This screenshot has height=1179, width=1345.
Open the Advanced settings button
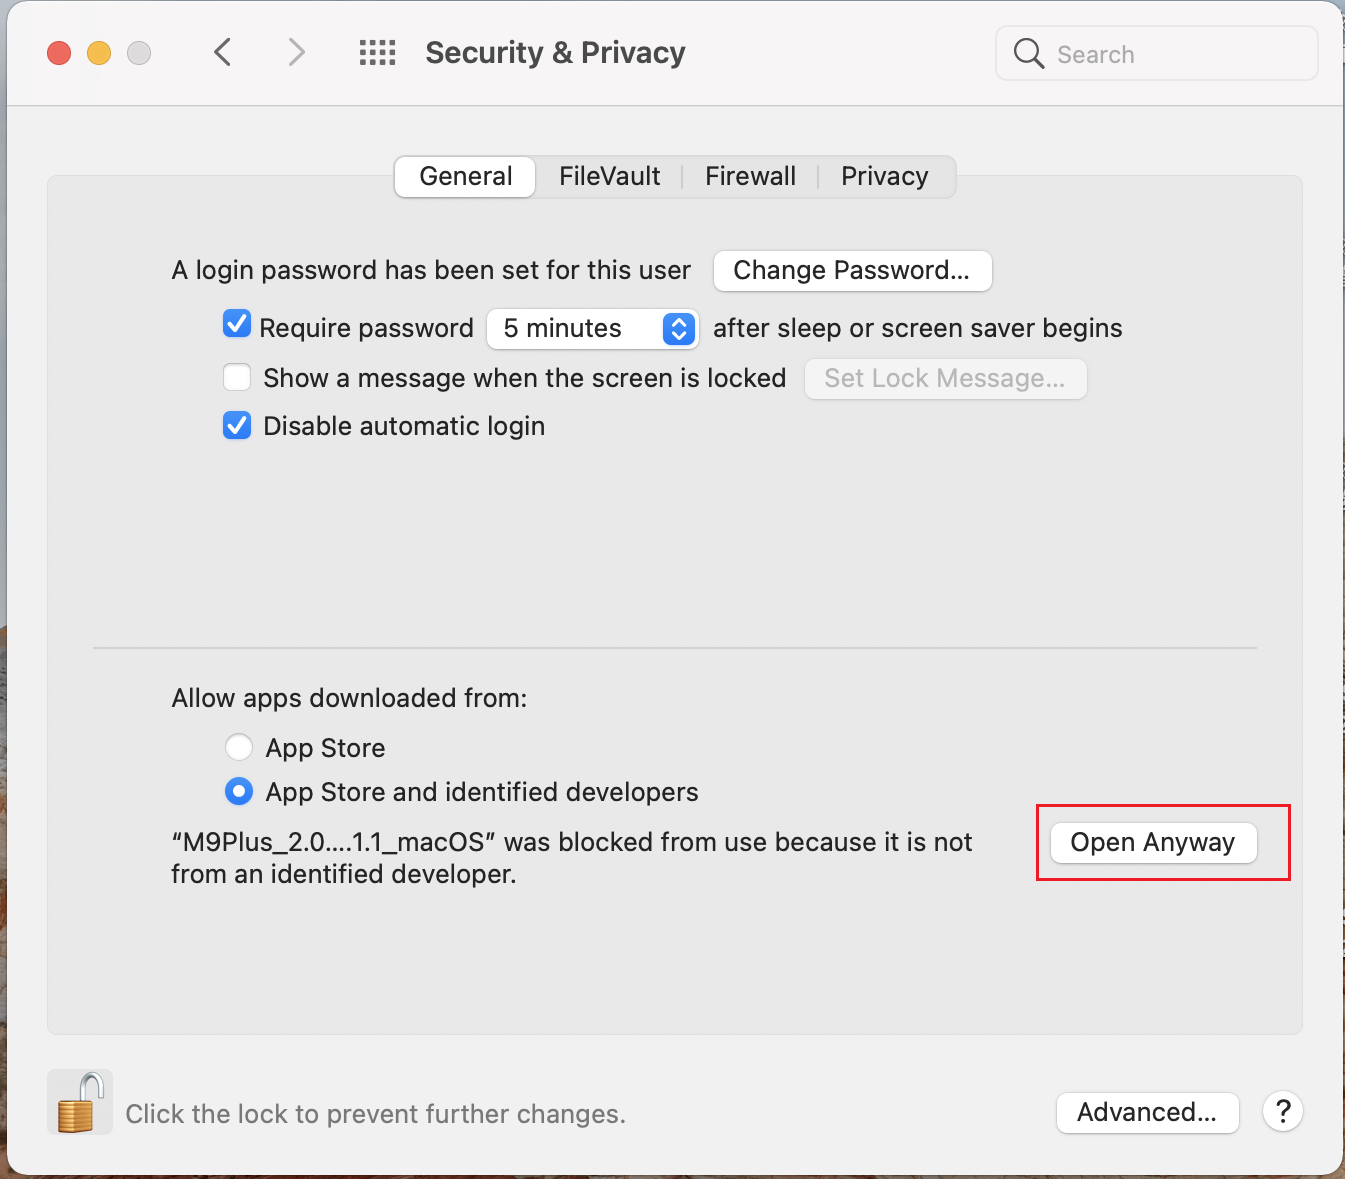pyautogui.click(x=1147, y=1112)
